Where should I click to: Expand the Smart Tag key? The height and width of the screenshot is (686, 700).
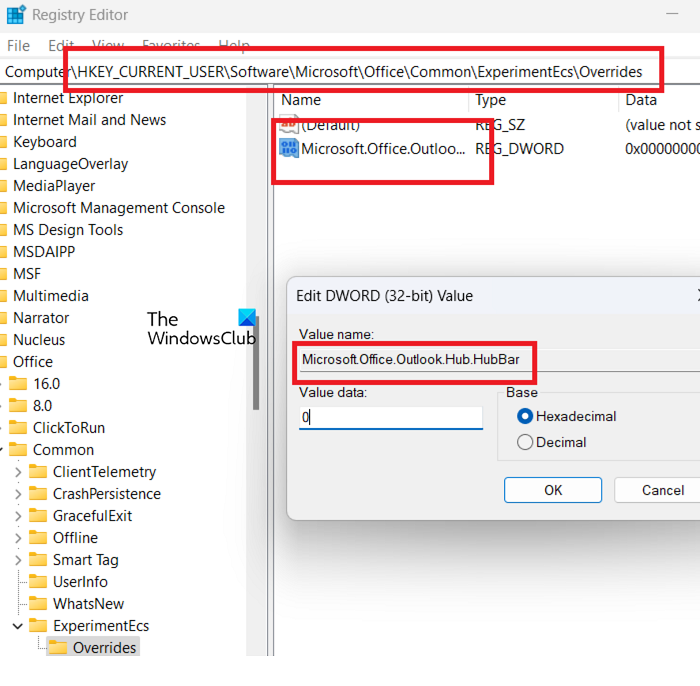point(18,559)
